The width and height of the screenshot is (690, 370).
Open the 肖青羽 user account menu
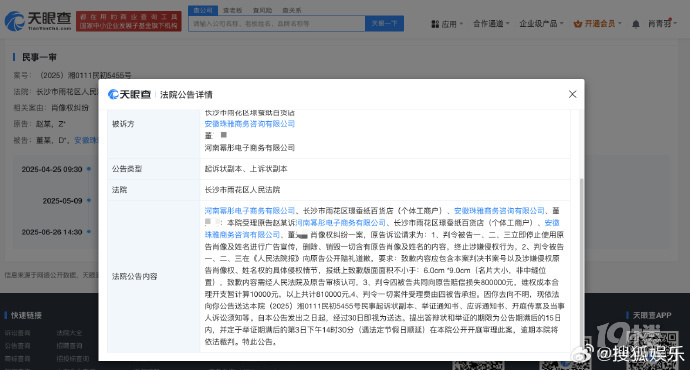click(662, 23)
